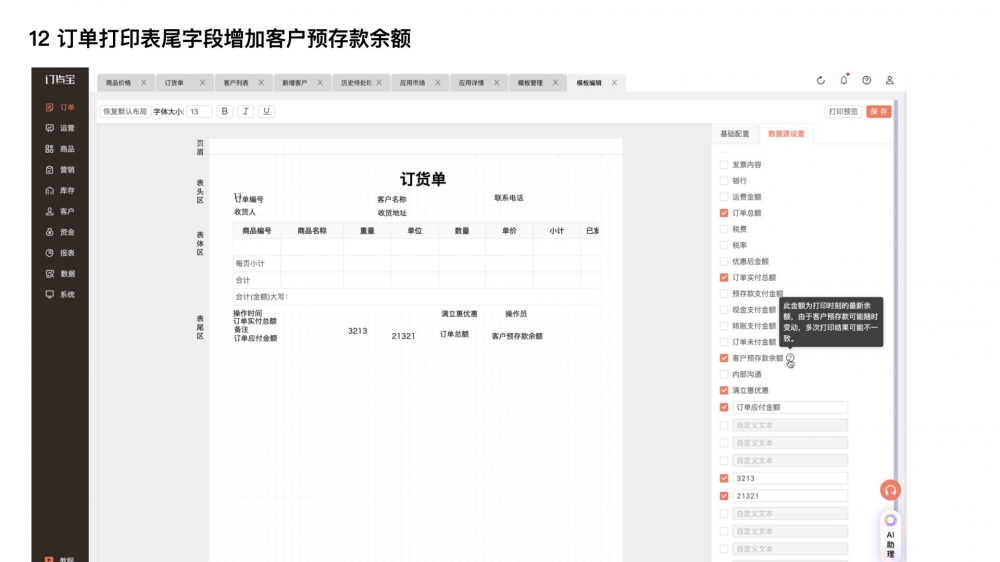This screenshot has height=562, width=1000.
Task: Uncheck the 3213 custom text checkbox
Action: pyautogui.click(x=724, y=478)
